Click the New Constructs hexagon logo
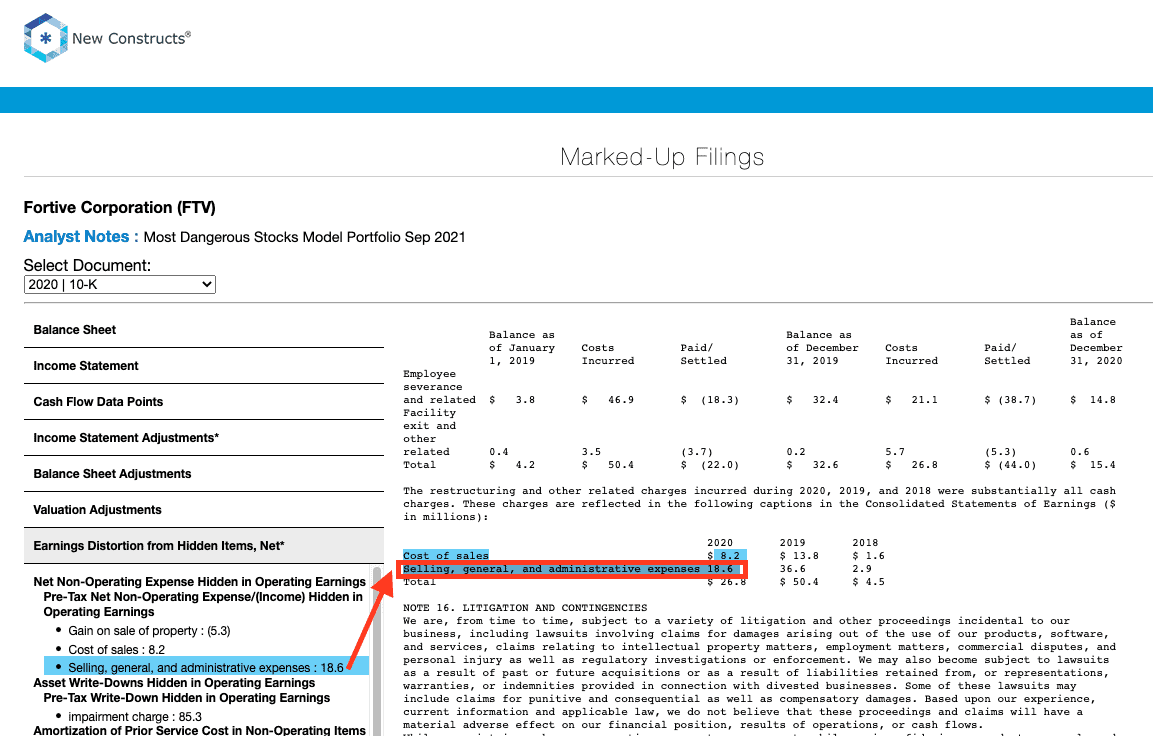 (x=46, y=37)
